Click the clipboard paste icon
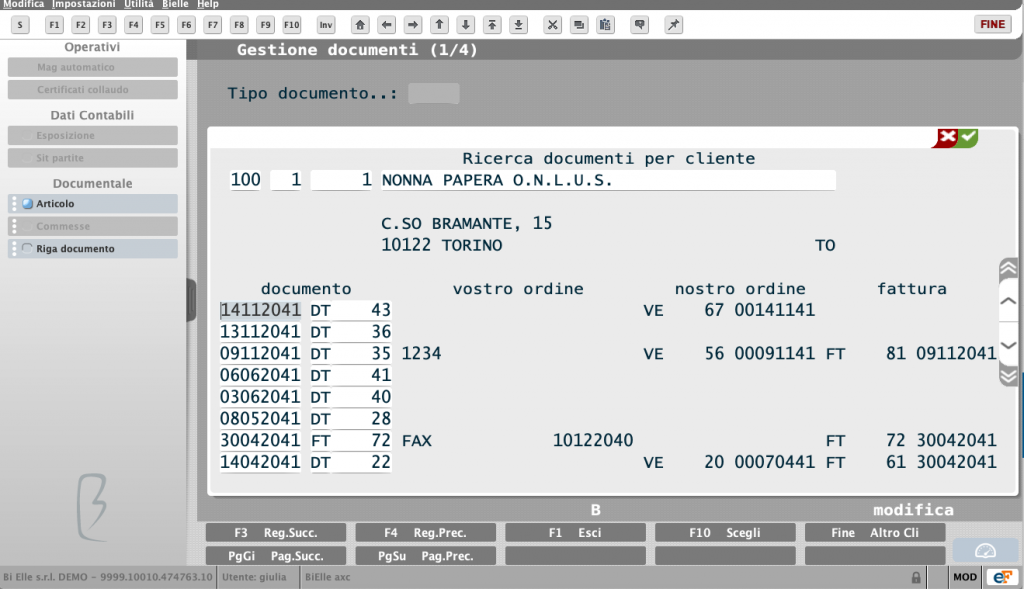 [x=605, y=25]
